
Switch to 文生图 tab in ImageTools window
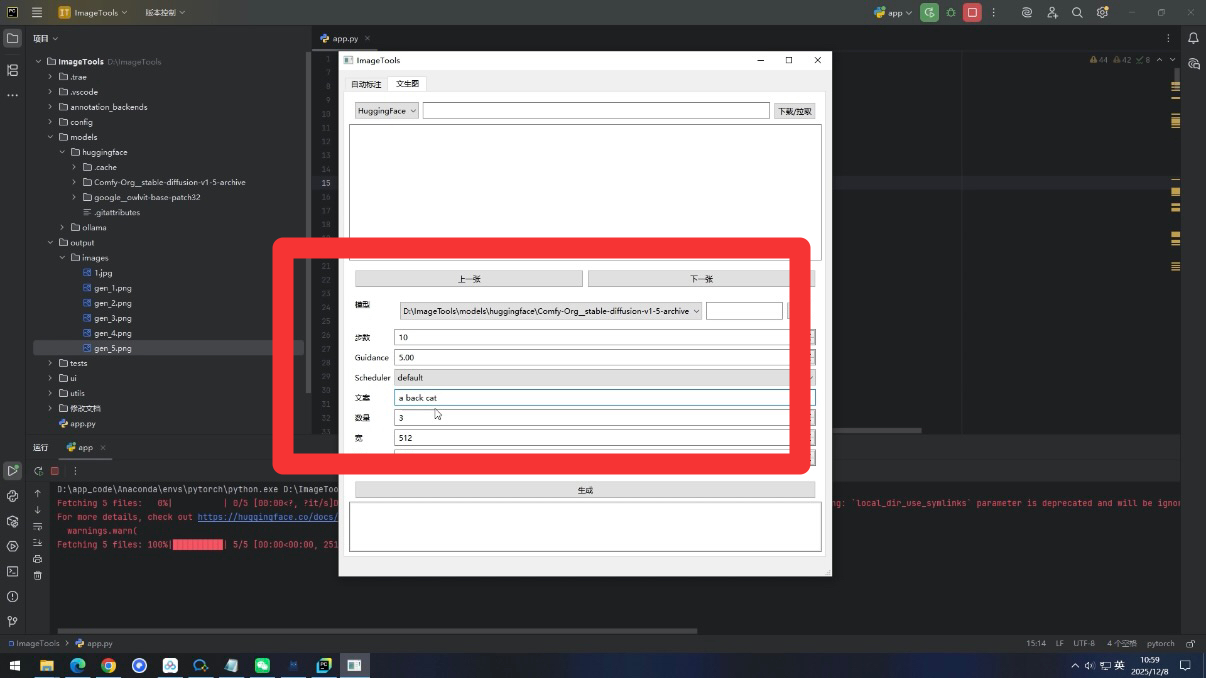click(x=407, y=84)
